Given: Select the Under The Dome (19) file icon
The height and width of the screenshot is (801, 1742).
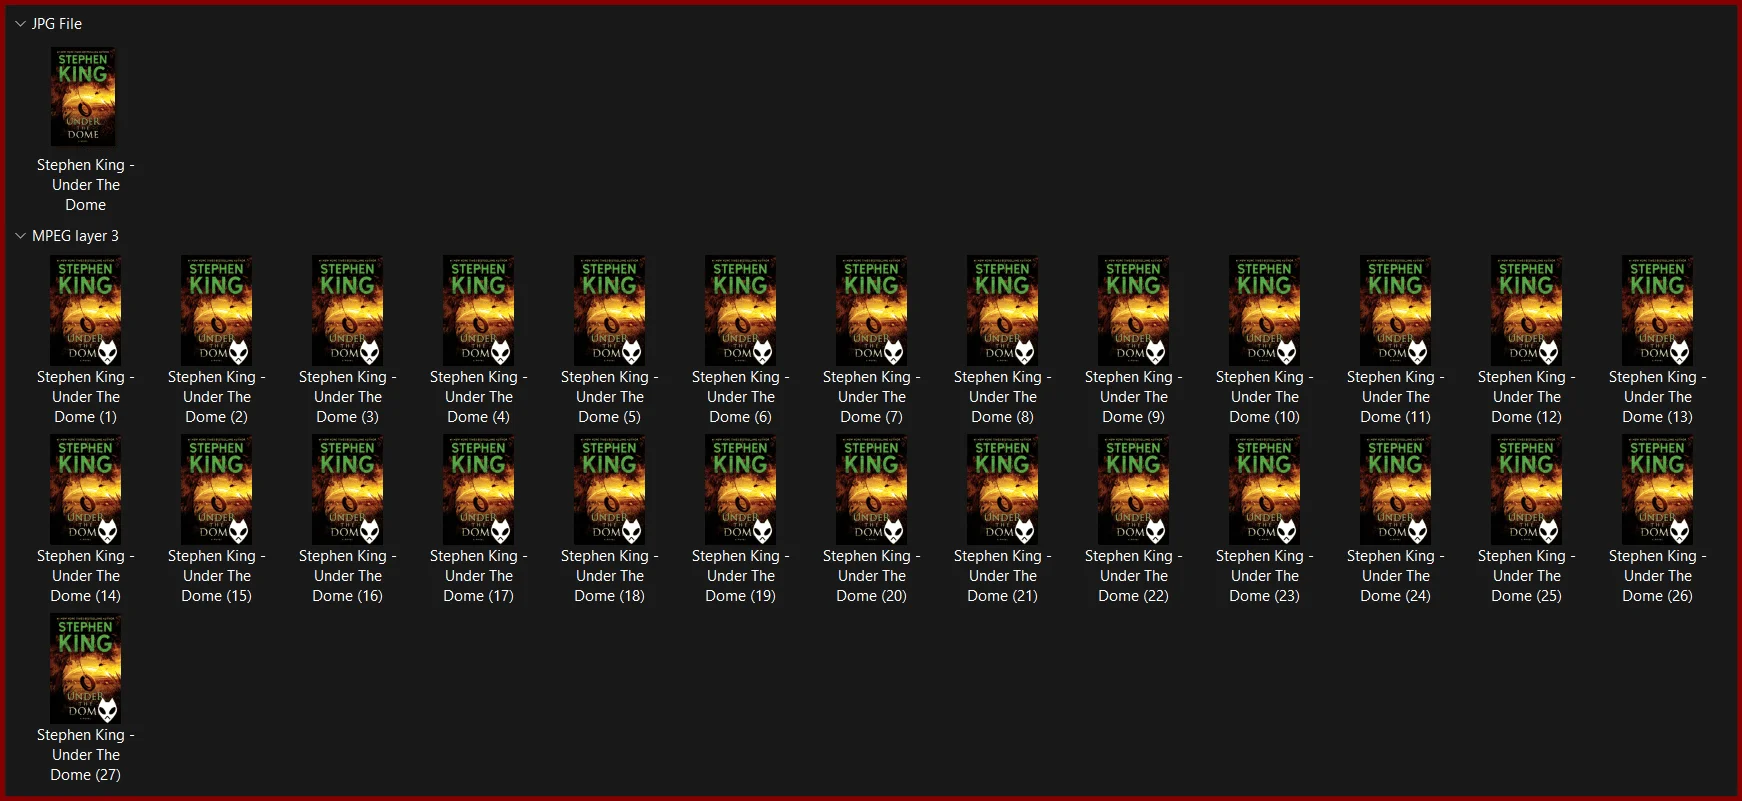Looking at the screenshot, I should point(741,489).
